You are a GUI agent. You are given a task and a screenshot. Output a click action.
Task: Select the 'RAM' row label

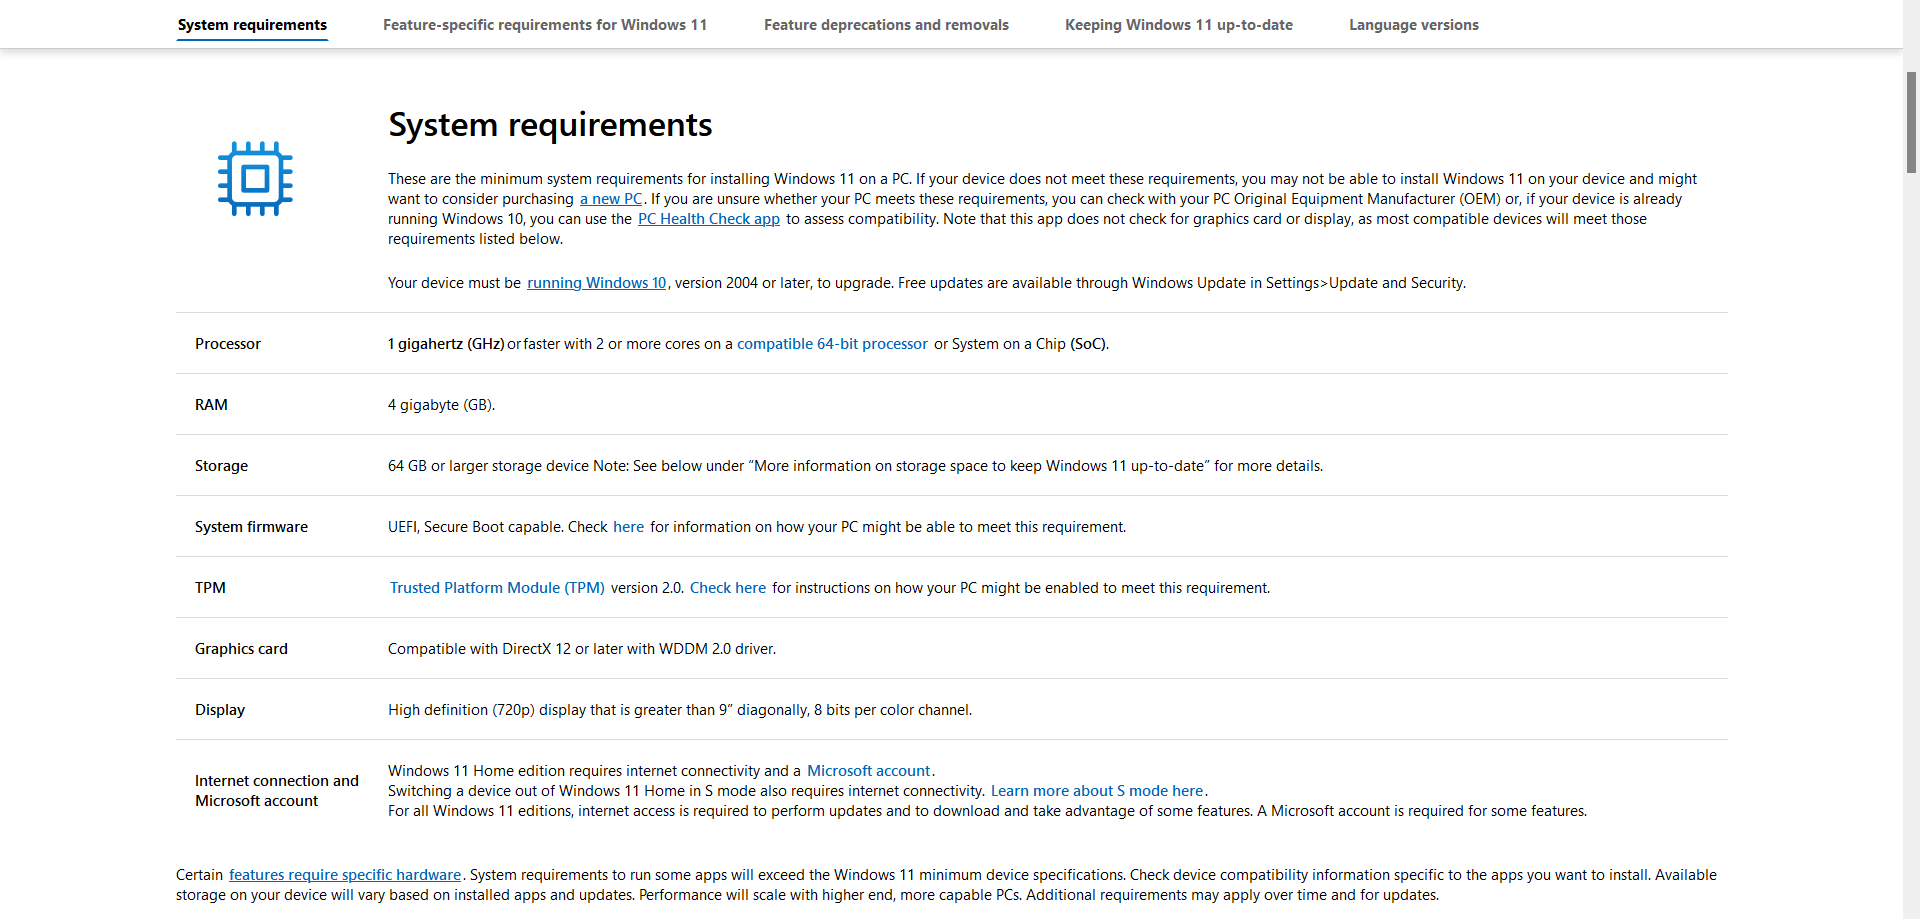[211, 405]
